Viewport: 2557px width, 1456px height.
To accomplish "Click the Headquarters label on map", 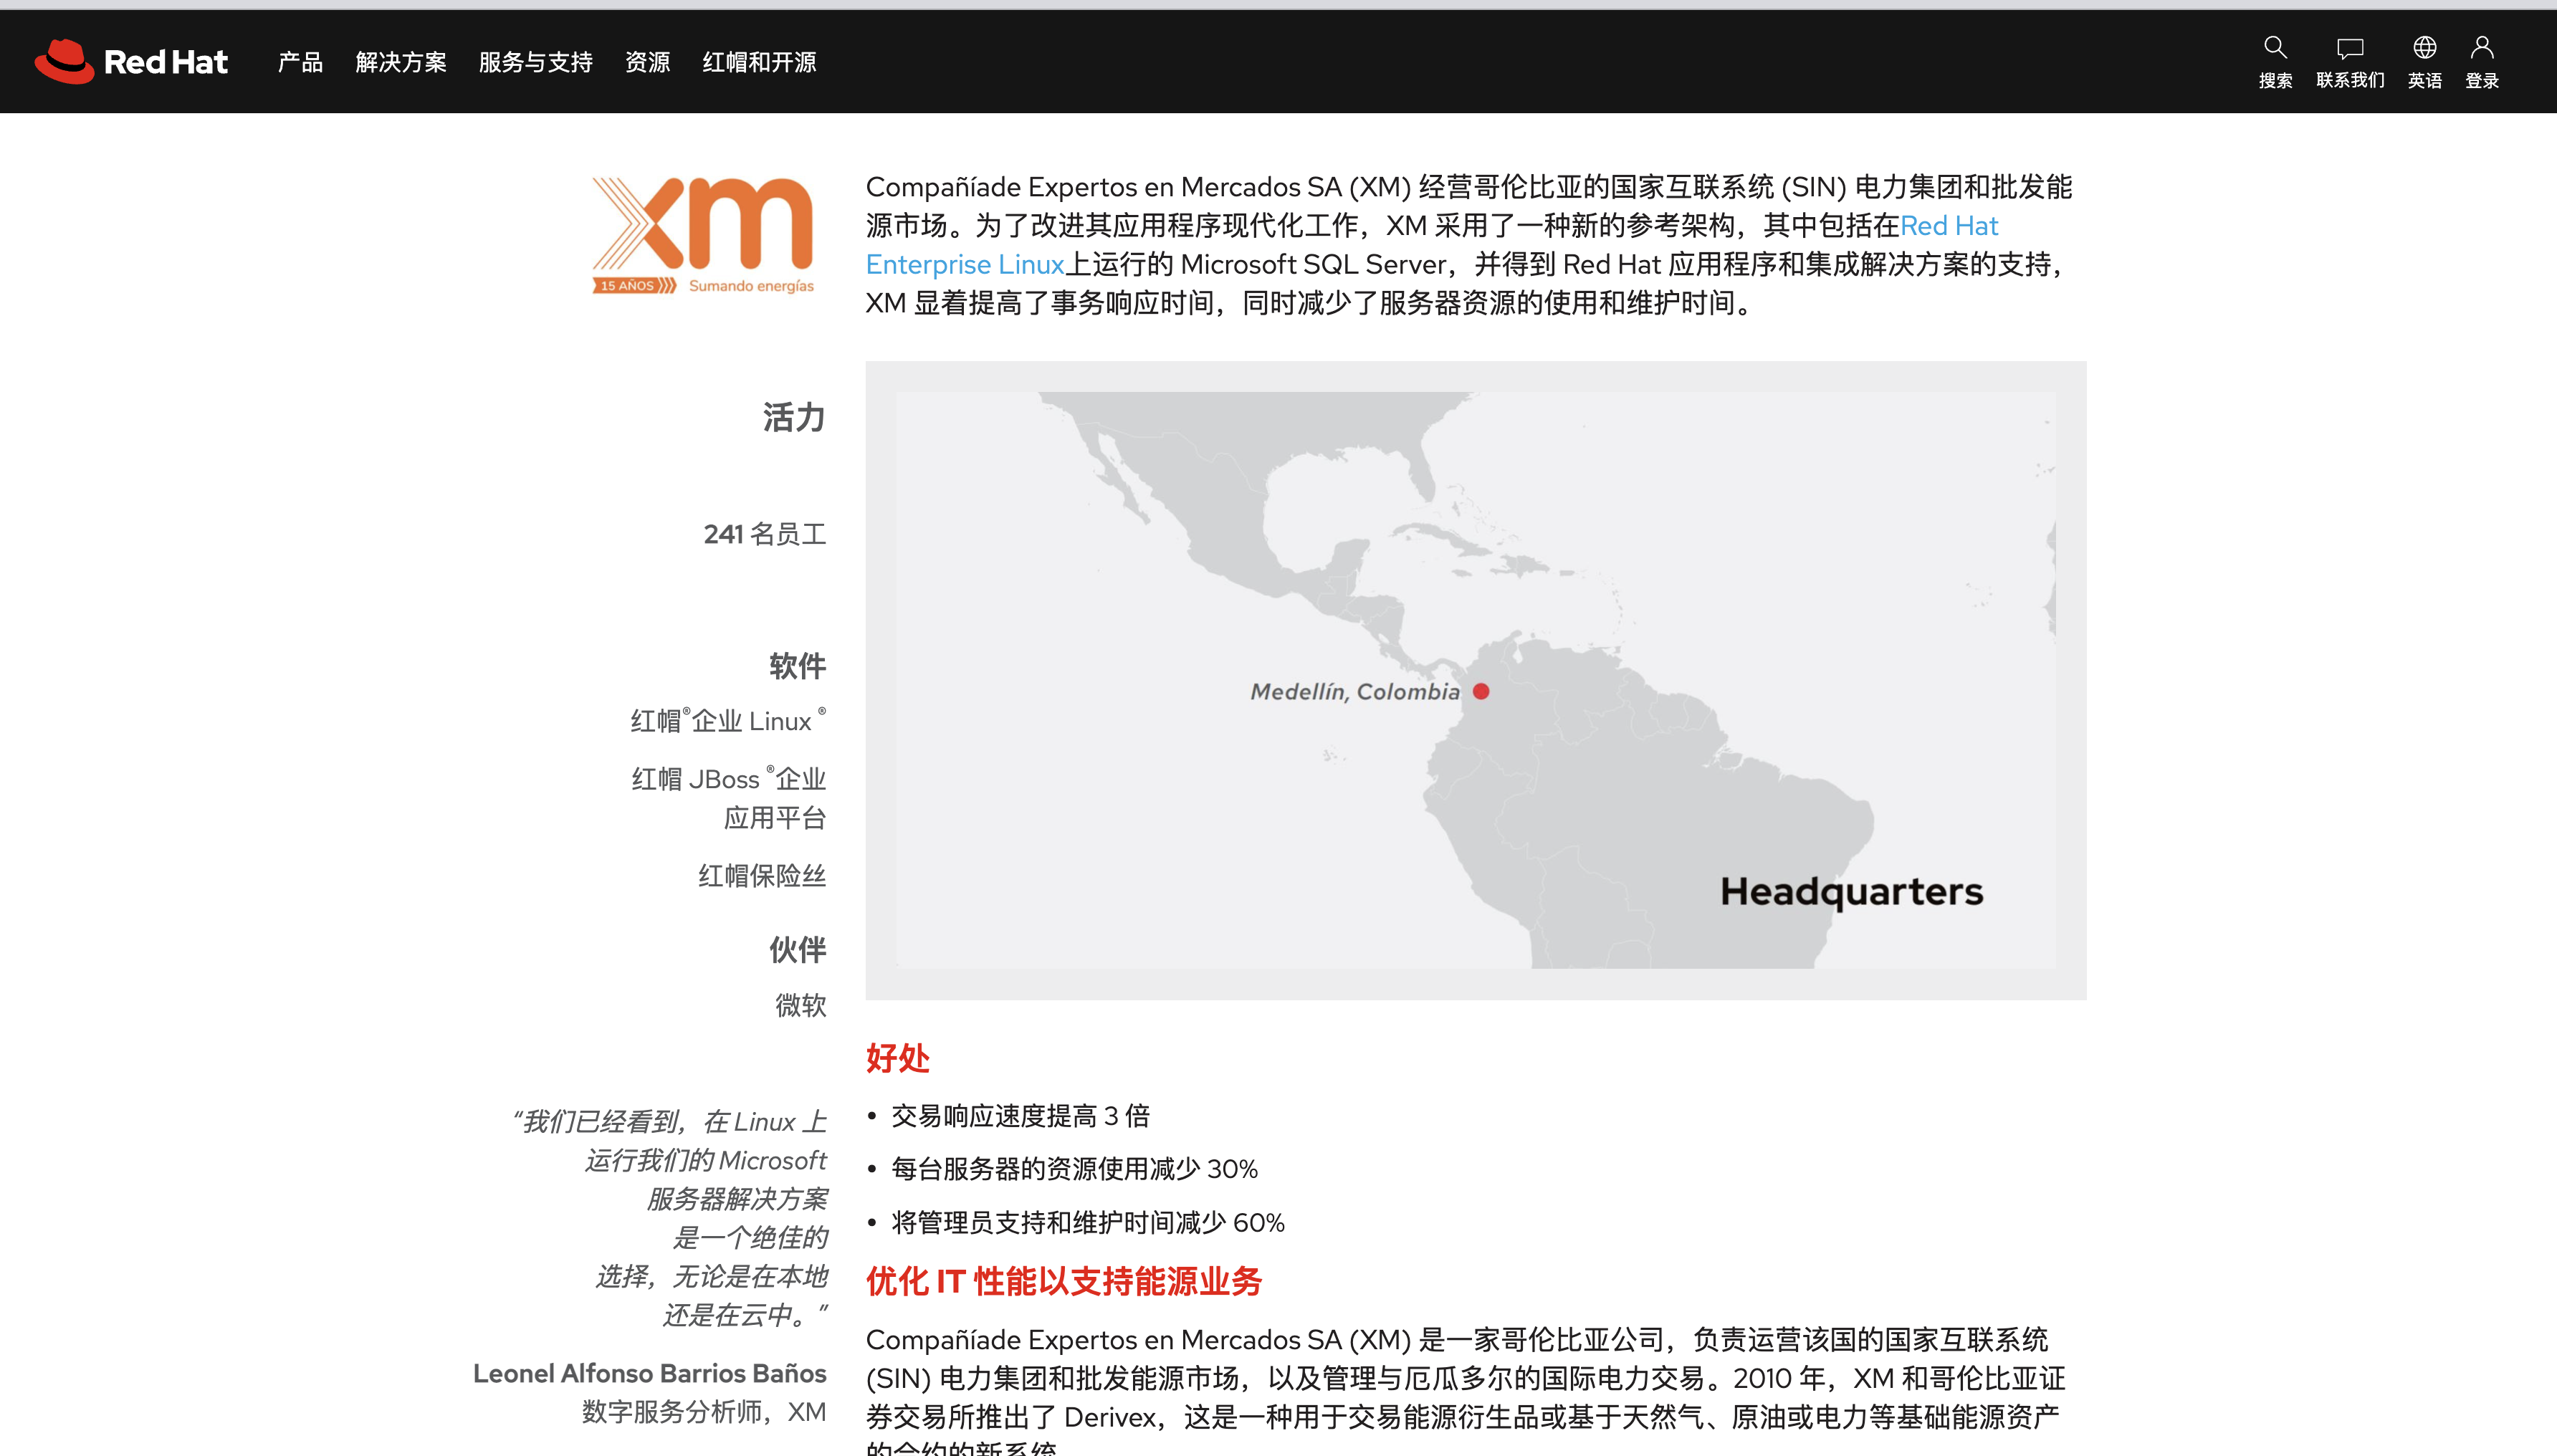I will (1851, 892).
